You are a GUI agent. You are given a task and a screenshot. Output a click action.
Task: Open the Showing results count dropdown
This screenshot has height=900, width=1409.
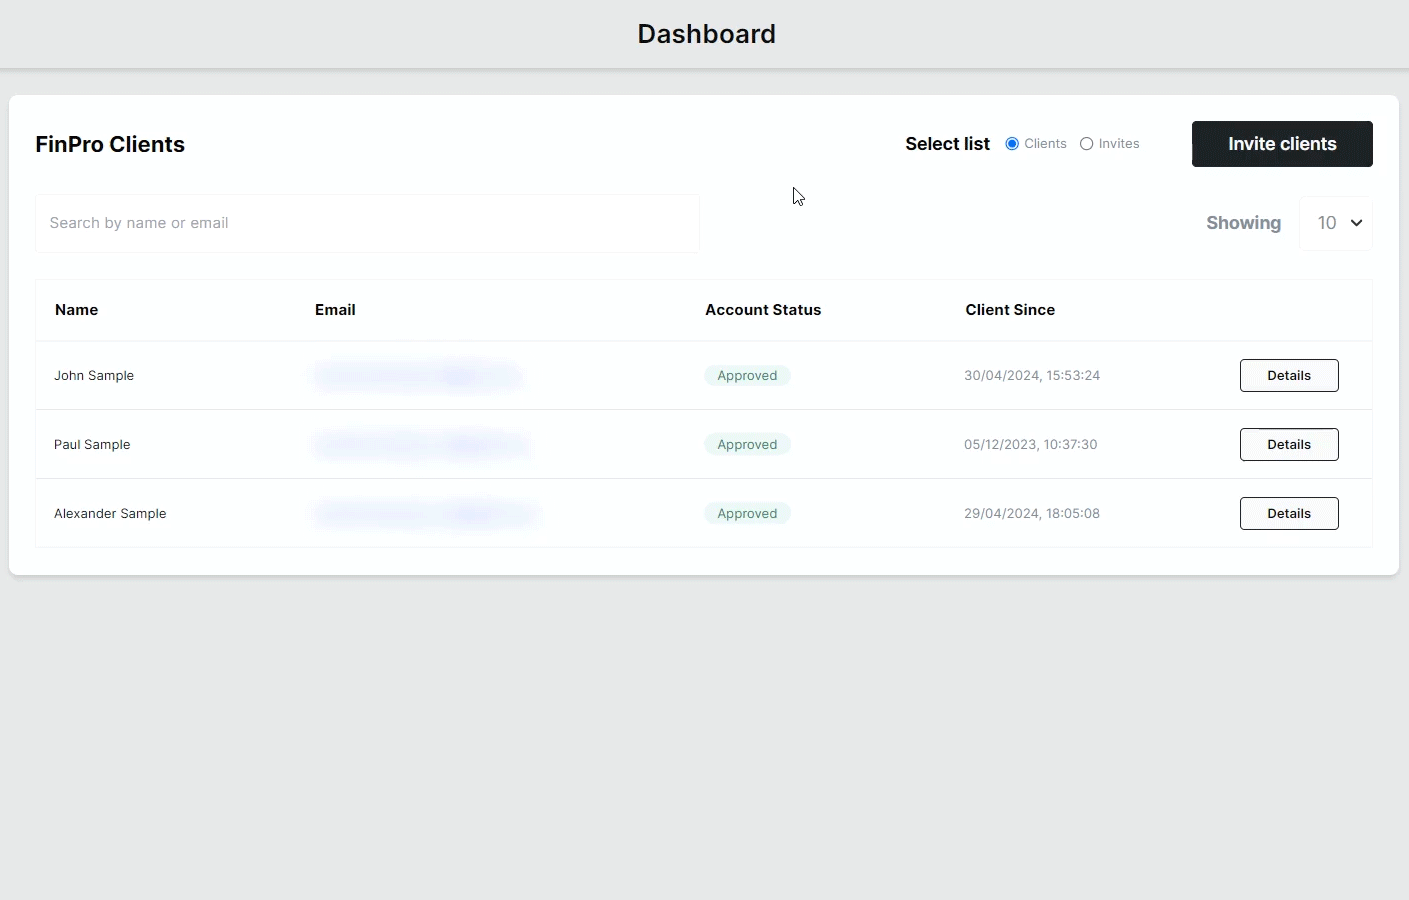click(1336, 223)
